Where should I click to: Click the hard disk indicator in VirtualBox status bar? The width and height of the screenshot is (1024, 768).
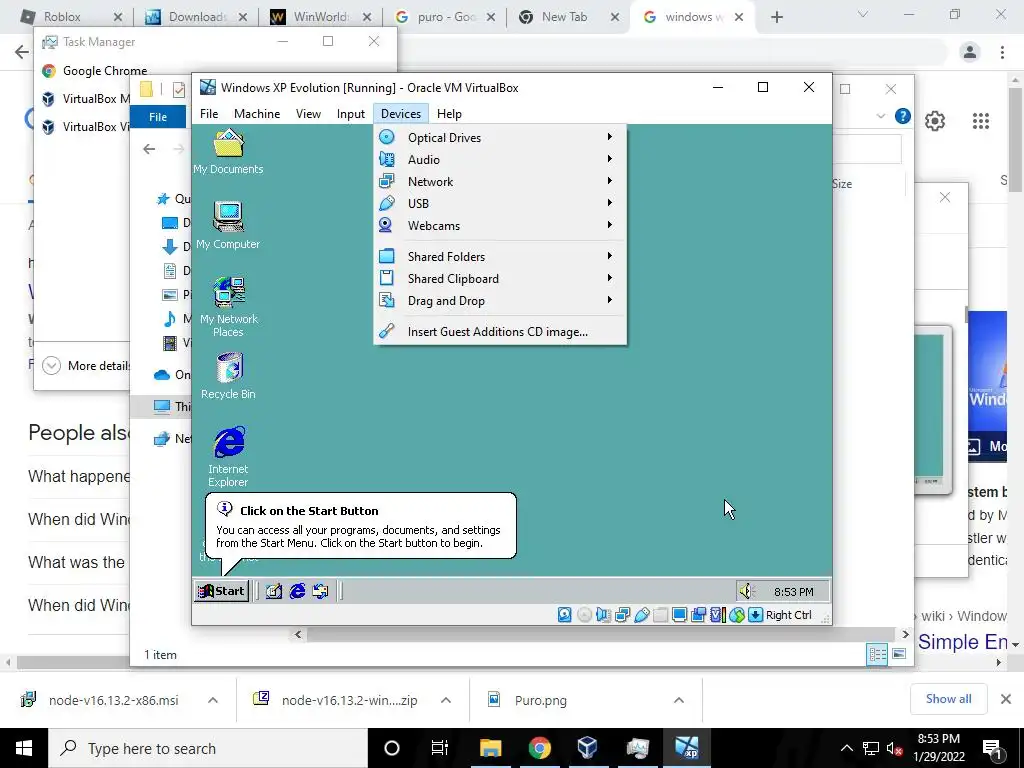click(x=565, y=615)
